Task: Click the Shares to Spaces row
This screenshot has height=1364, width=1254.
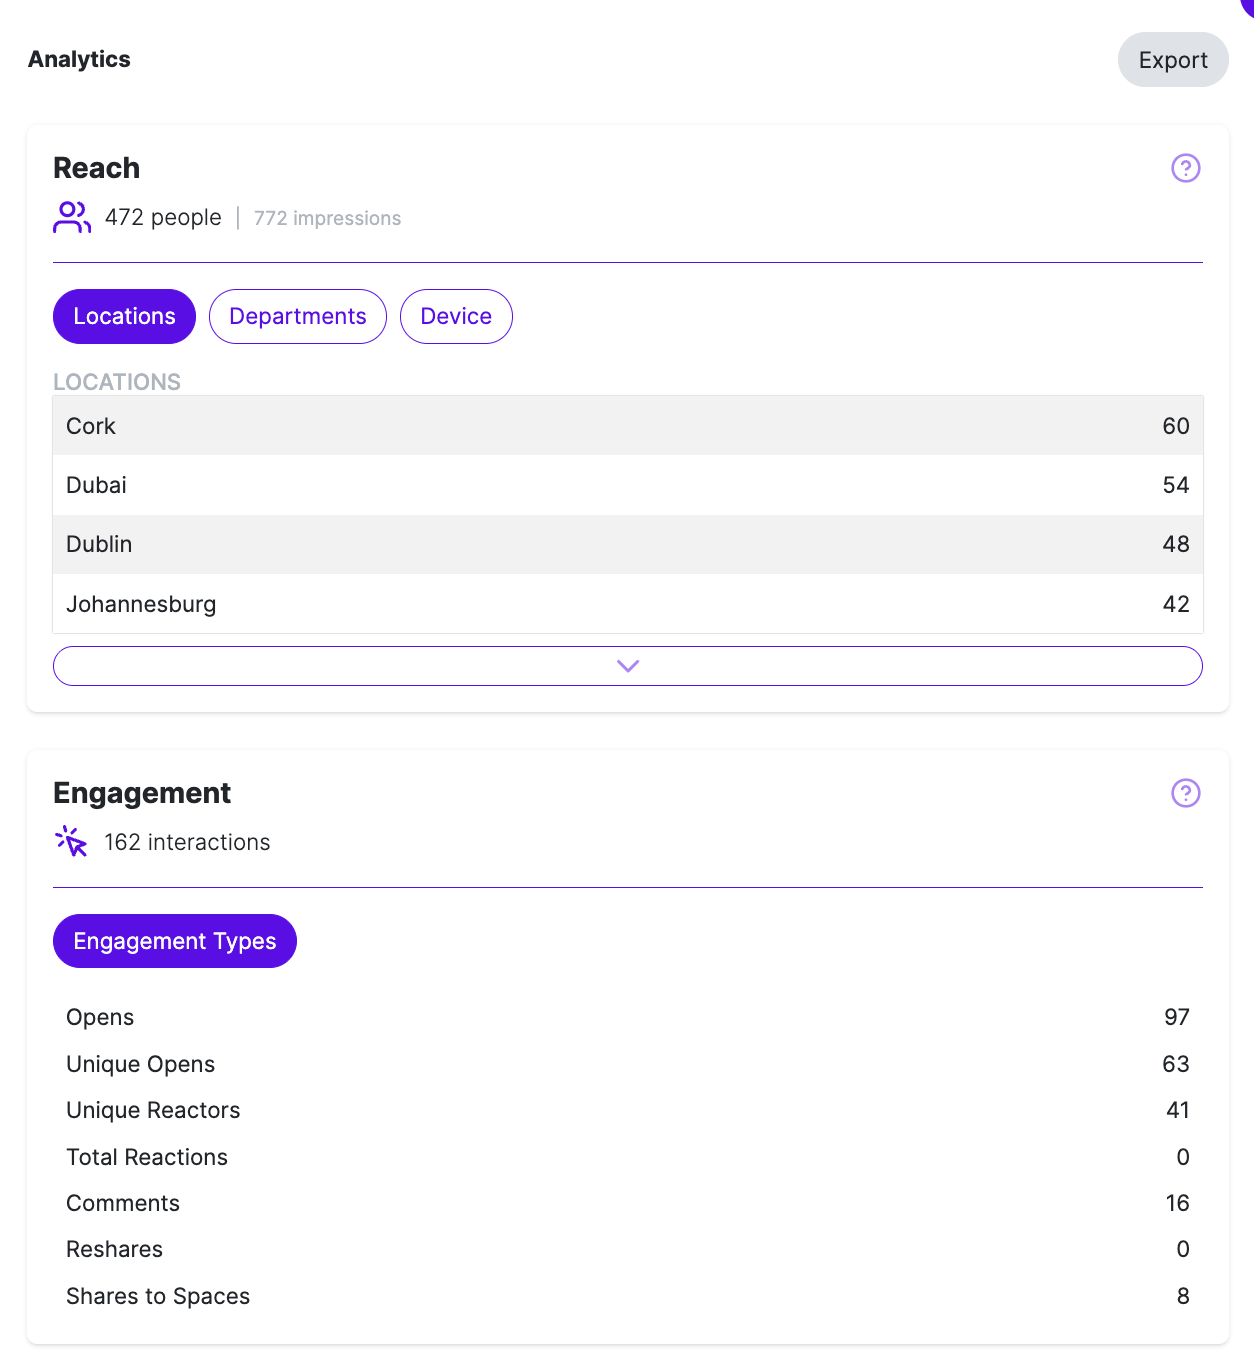Action: point(628,1296)
